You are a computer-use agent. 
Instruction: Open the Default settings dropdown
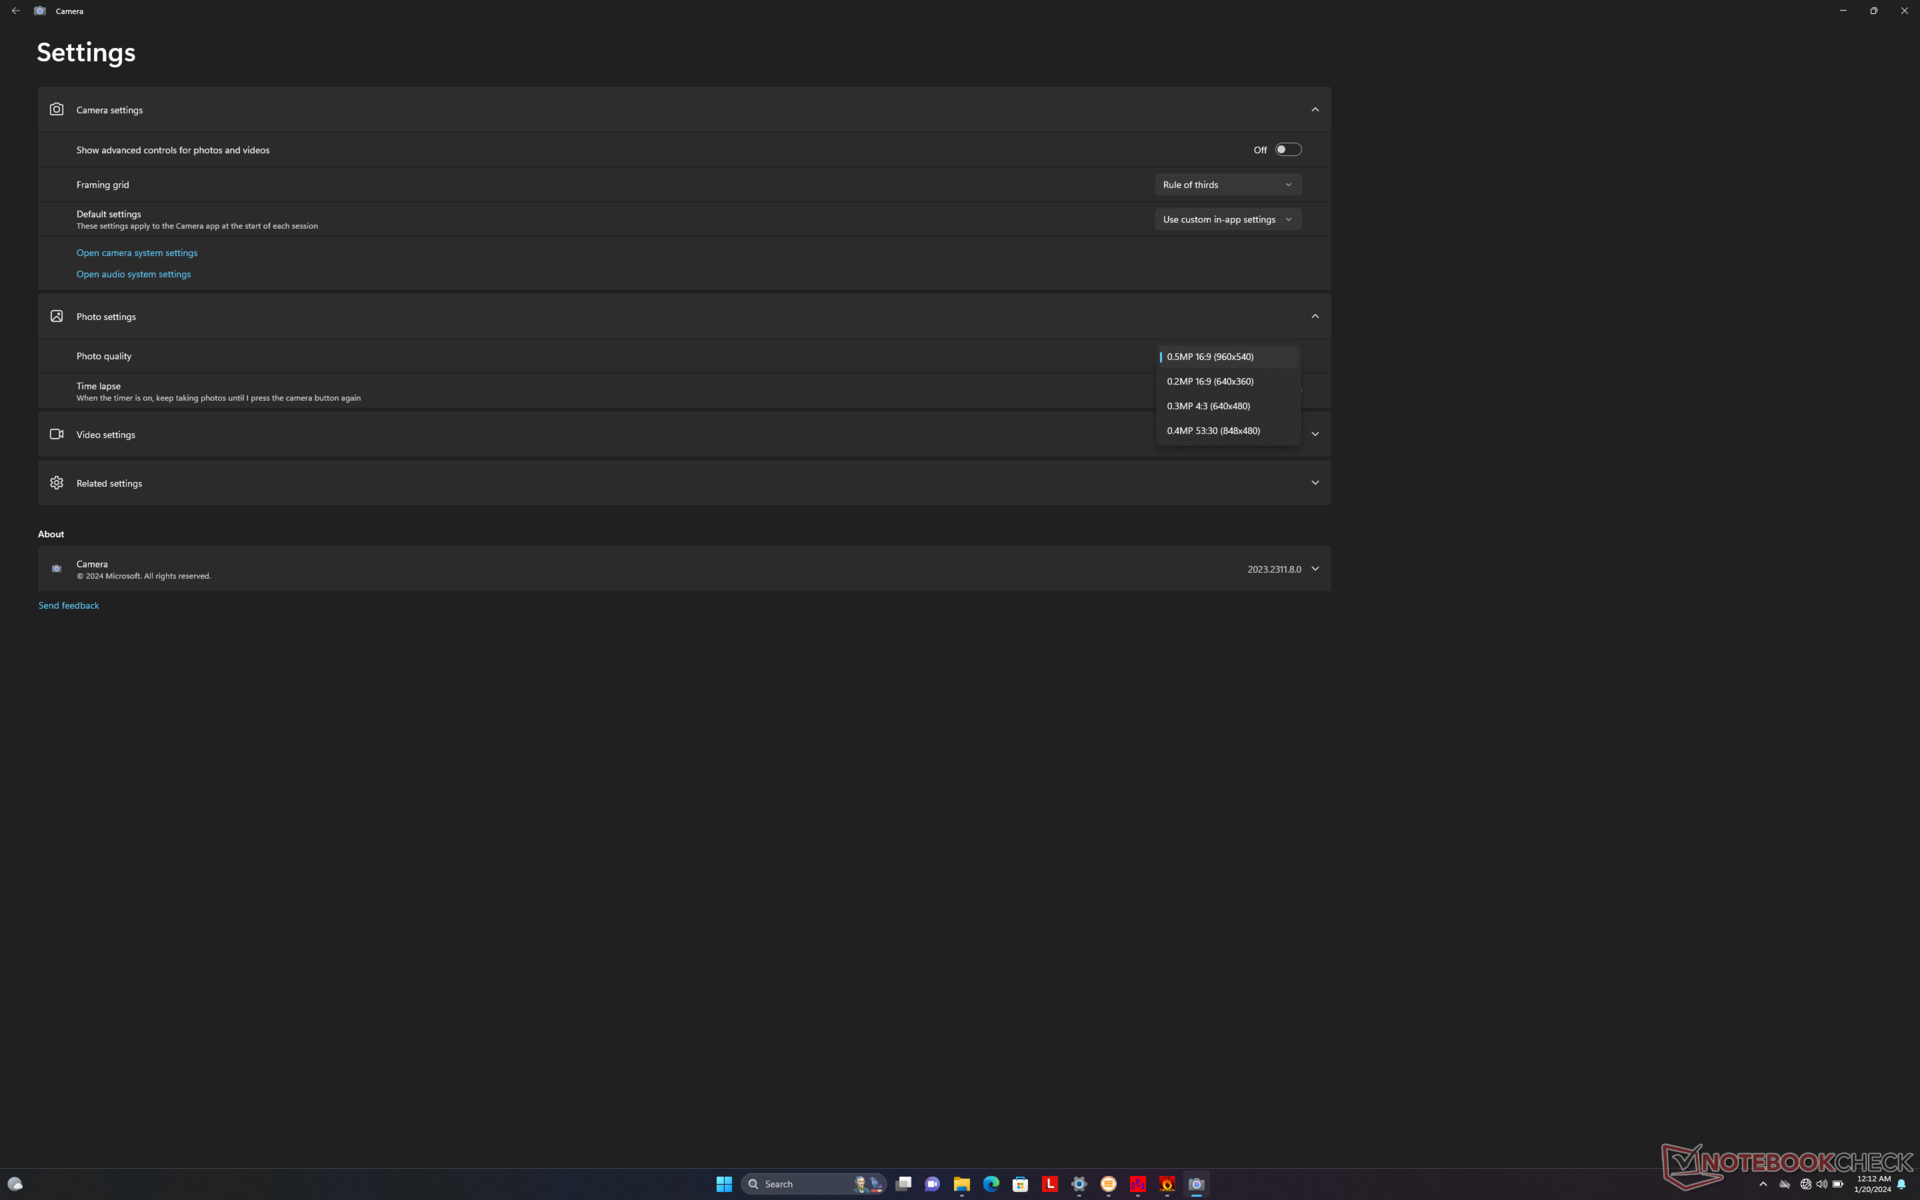click(x=1227, y=220)
